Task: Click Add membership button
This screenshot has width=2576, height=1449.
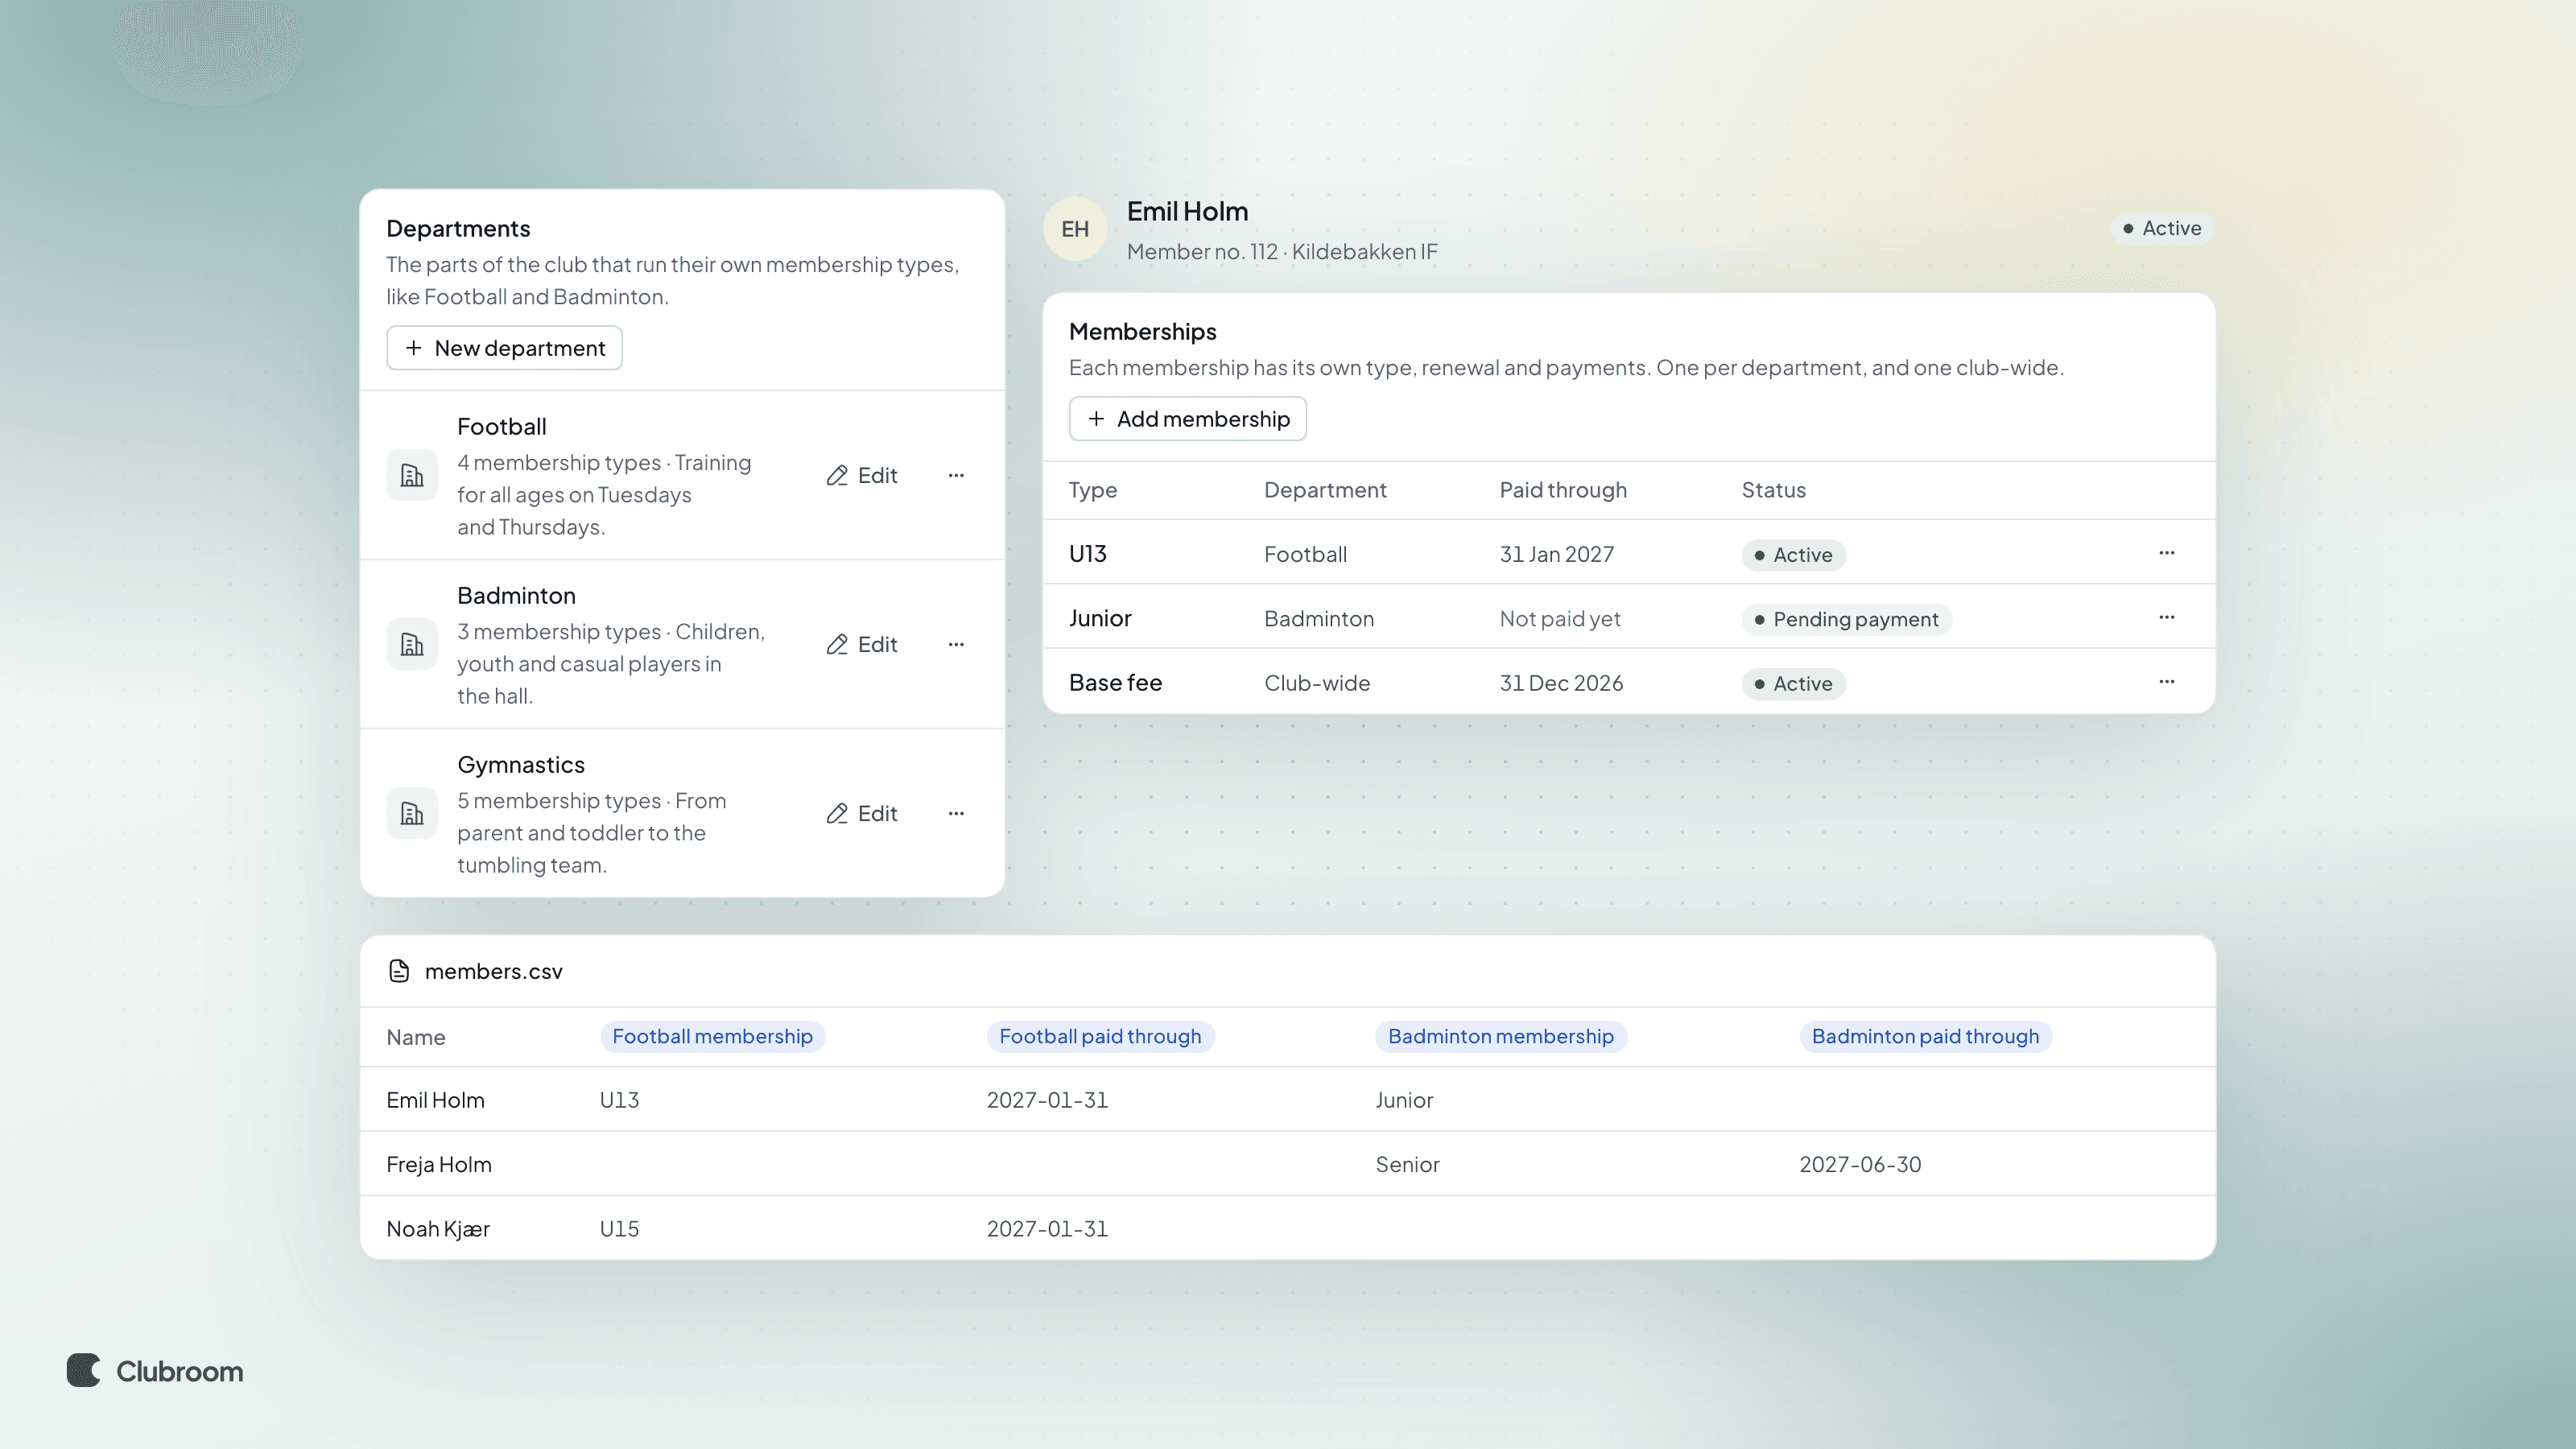Action: coord(1187,419)
